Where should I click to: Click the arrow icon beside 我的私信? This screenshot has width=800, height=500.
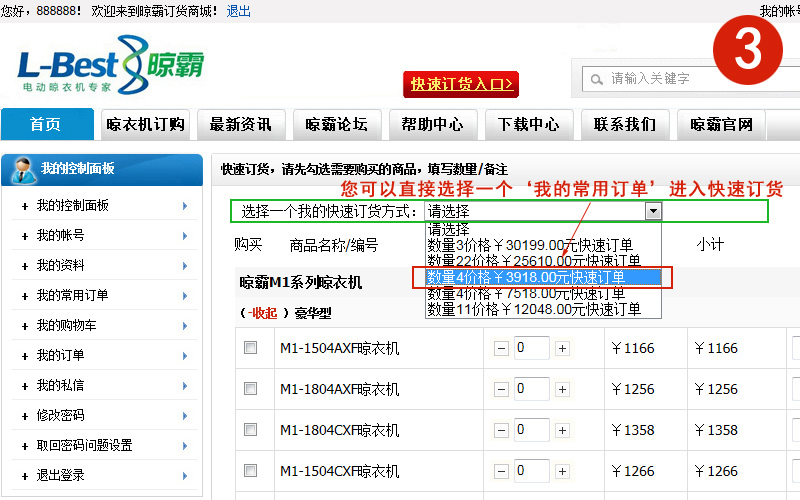pos(185,386)
